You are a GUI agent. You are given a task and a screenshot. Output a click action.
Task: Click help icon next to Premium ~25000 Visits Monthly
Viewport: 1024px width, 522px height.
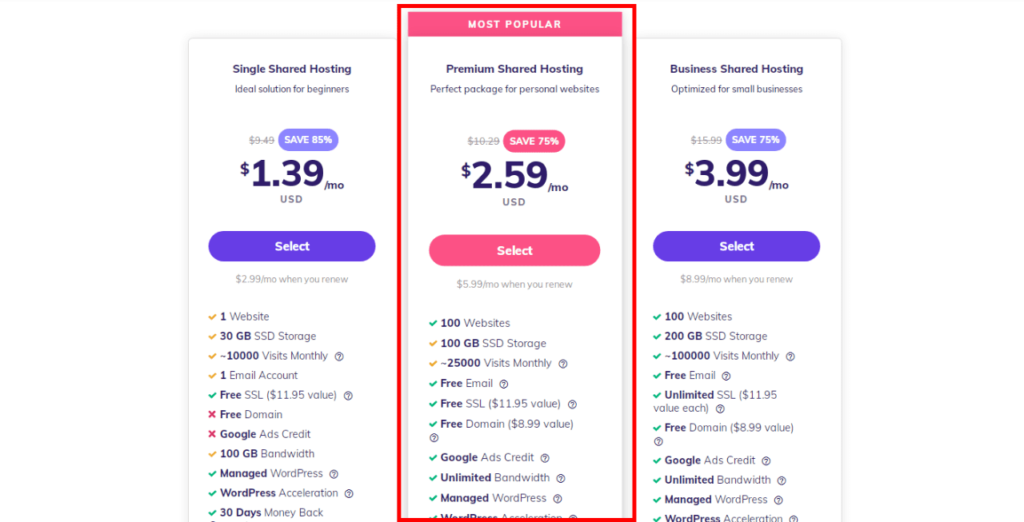[x=563, y=364]
